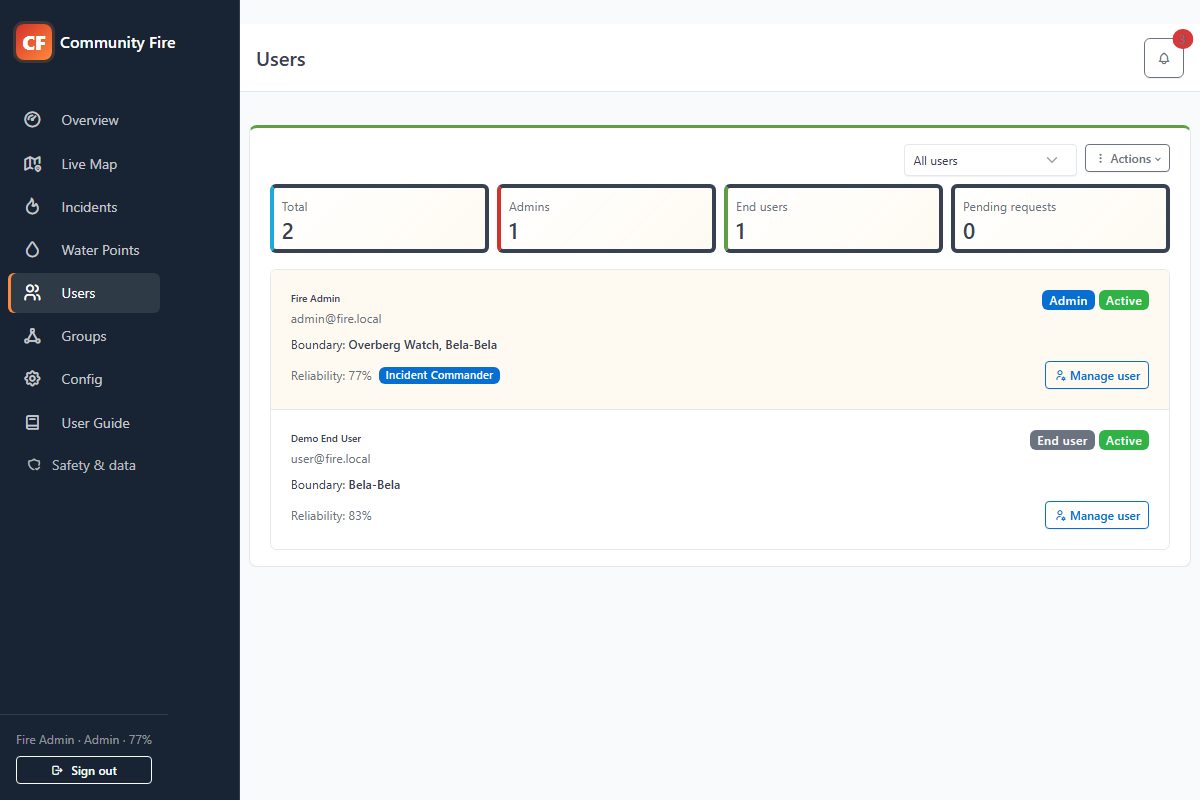Click the CF Community Fire logo

[34, 42]
